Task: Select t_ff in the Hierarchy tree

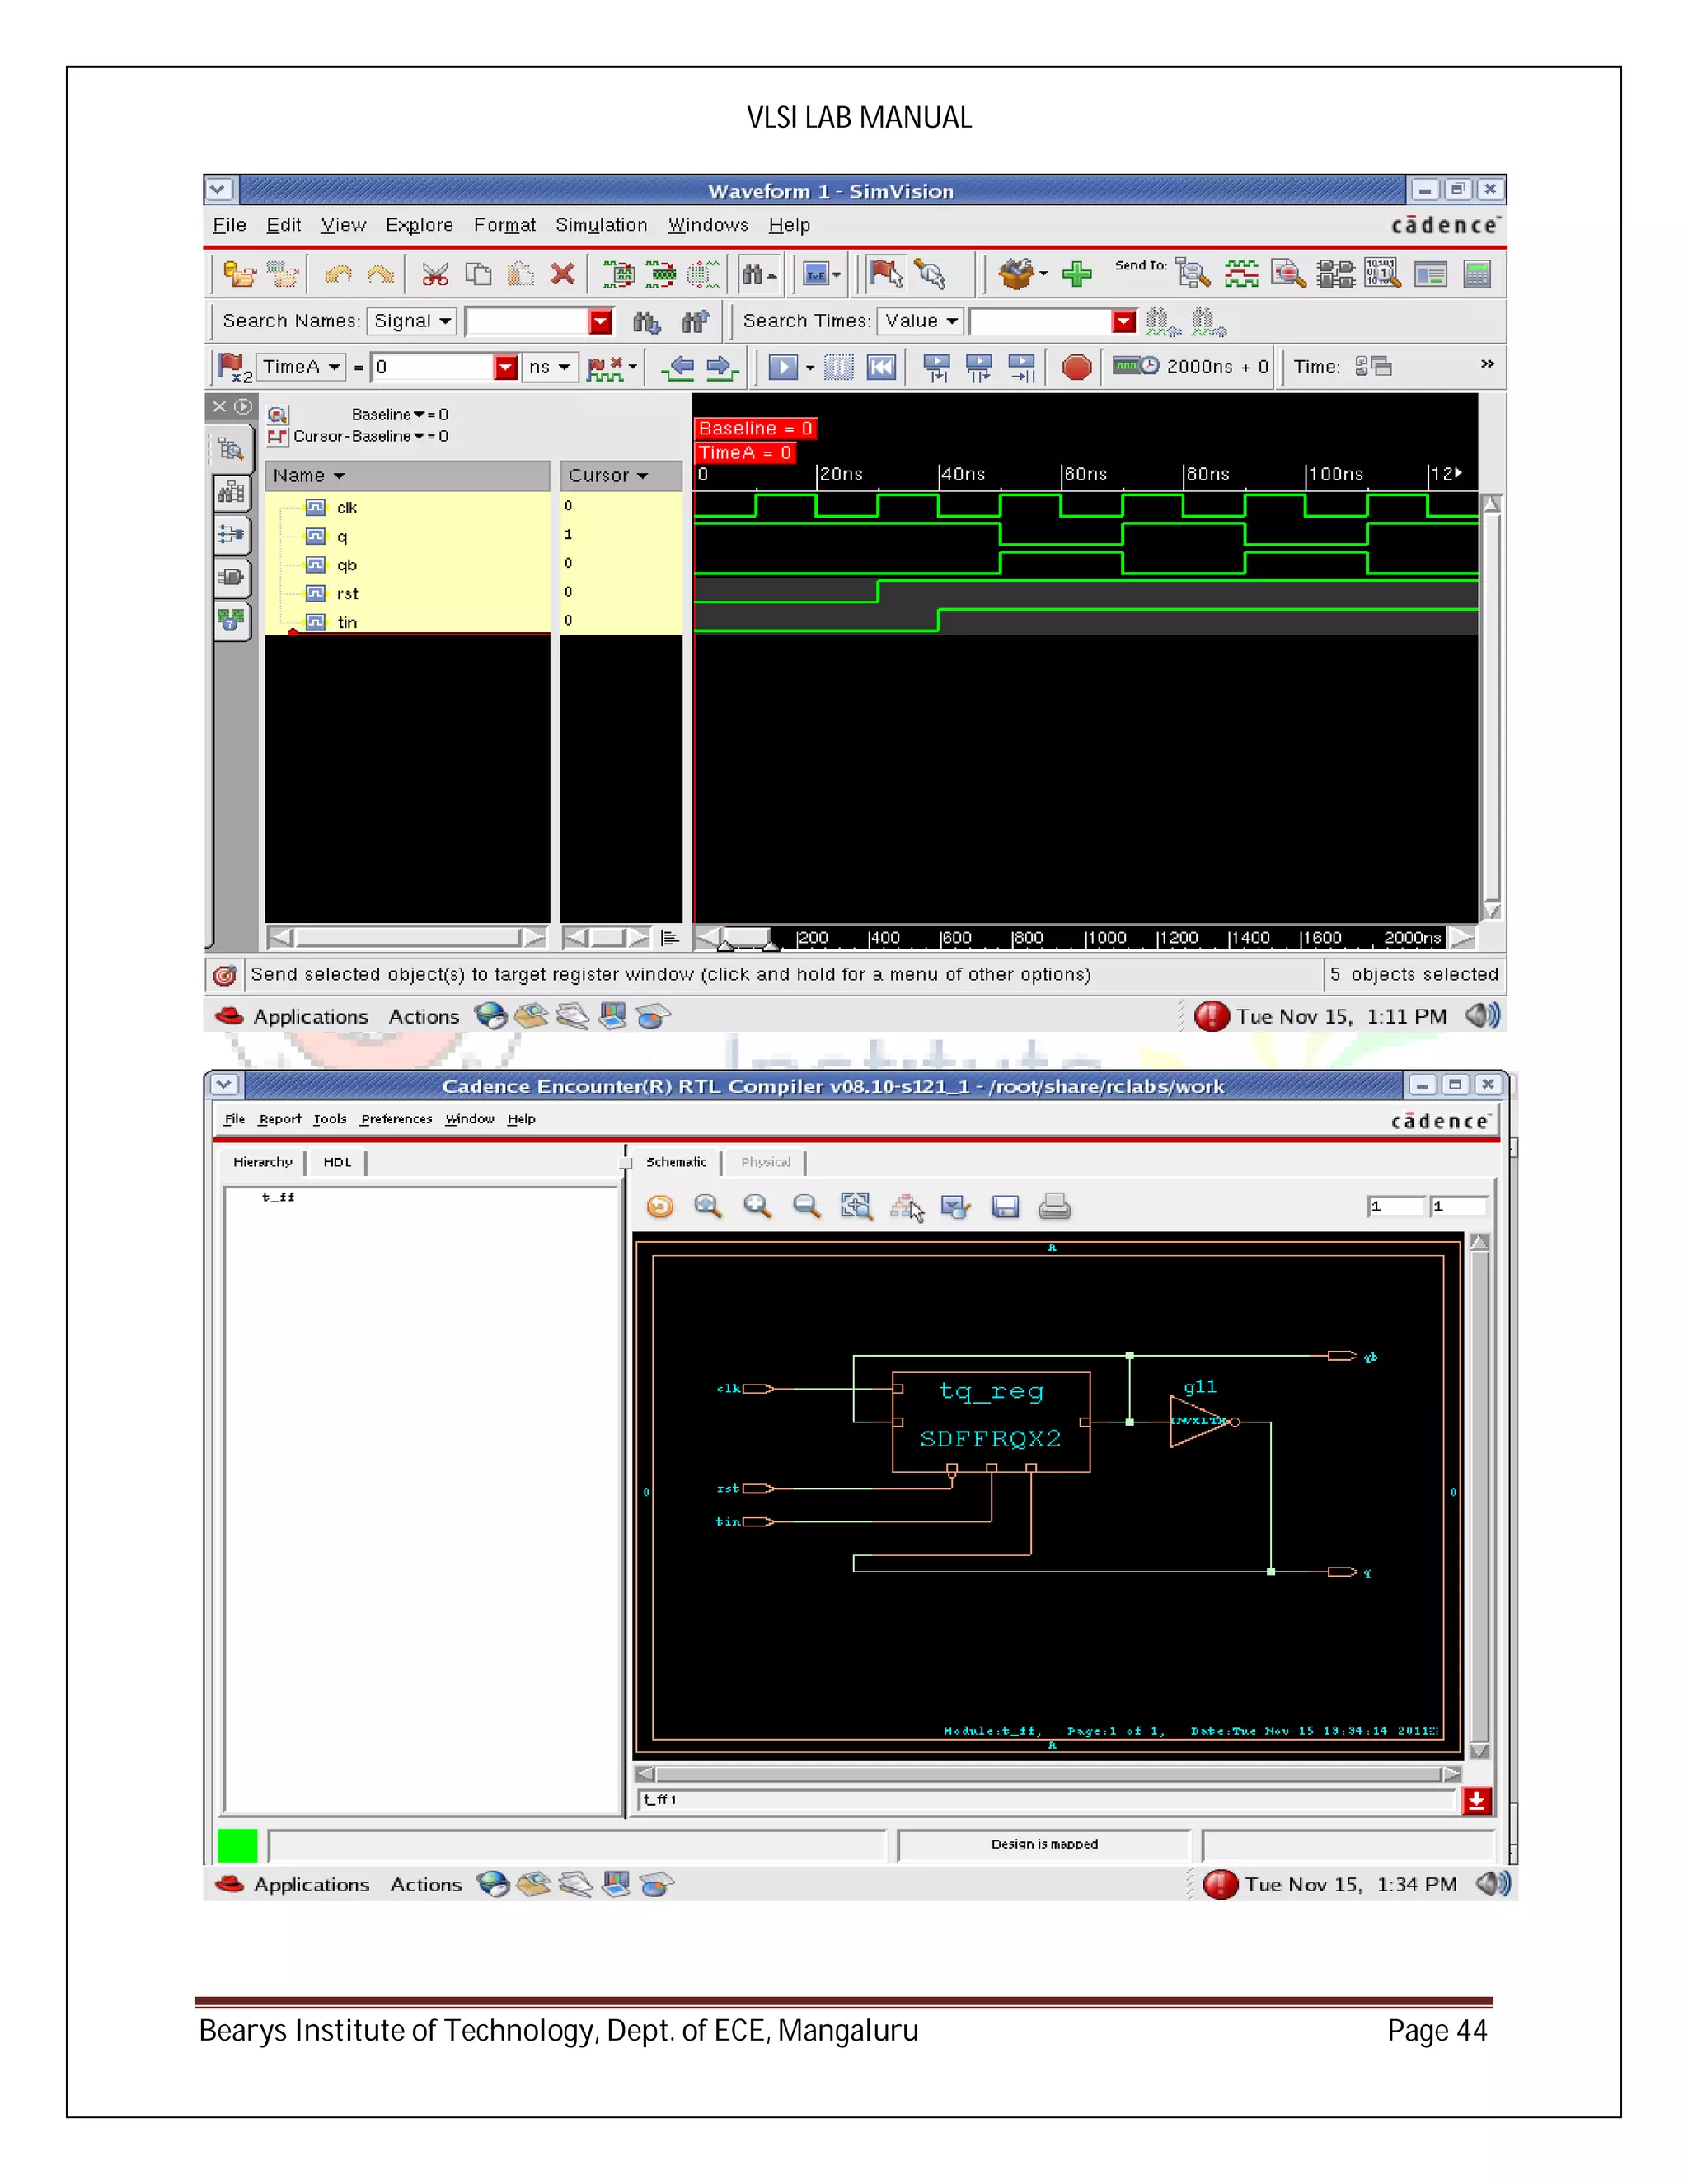Action: click(278, 1197)
